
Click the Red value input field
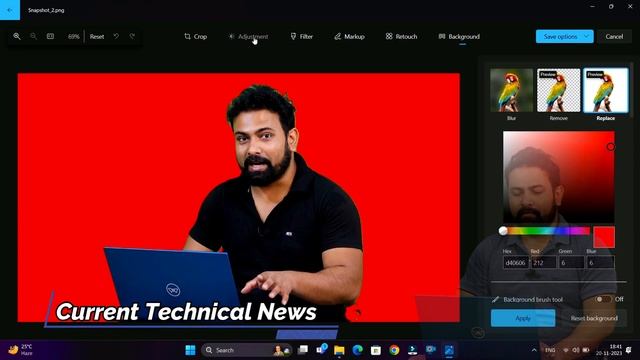(544, 262)
